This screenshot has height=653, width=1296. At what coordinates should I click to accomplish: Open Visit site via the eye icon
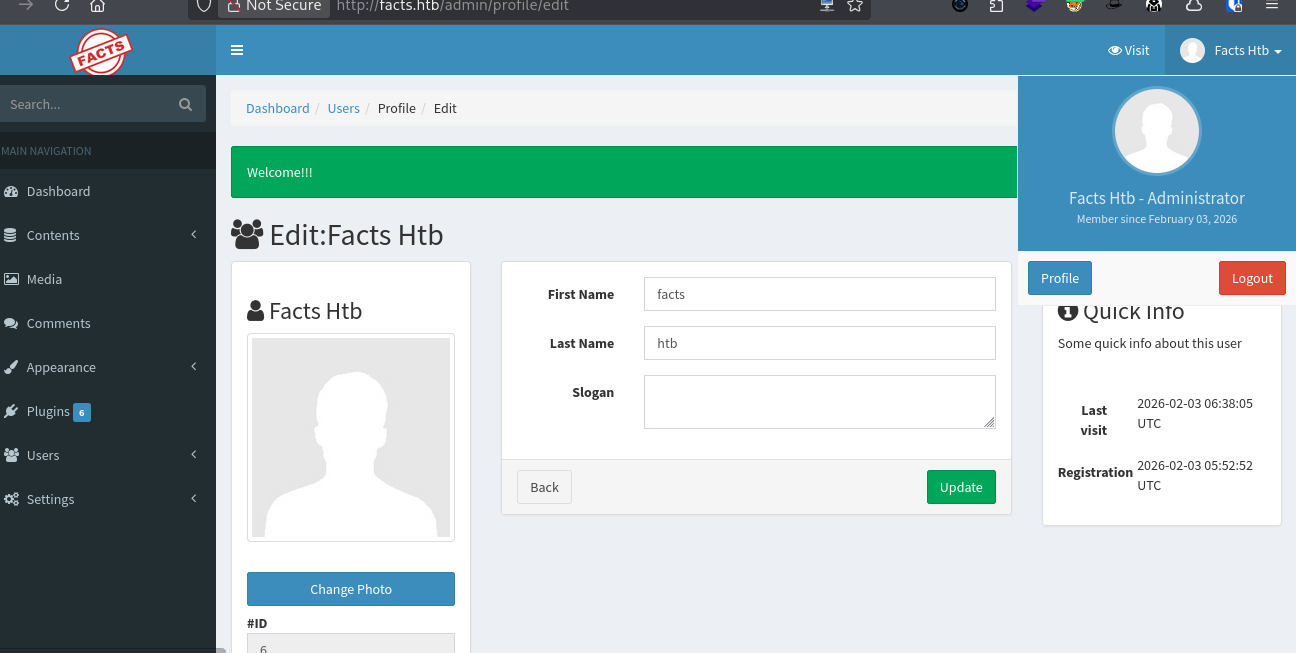[x=1128, y=50]
